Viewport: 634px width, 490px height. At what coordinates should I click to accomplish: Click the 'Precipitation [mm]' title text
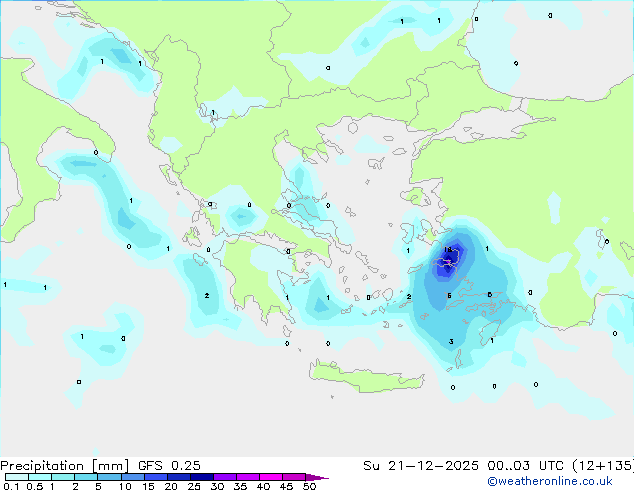click(65, 466)
